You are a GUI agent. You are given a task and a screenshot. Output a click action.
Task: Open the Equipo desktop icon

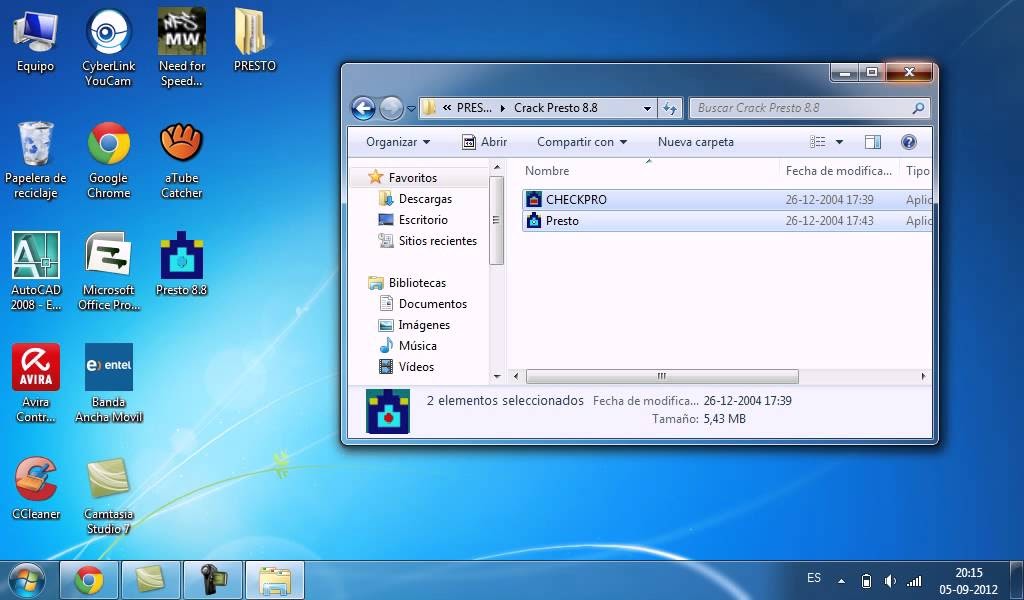35,41
